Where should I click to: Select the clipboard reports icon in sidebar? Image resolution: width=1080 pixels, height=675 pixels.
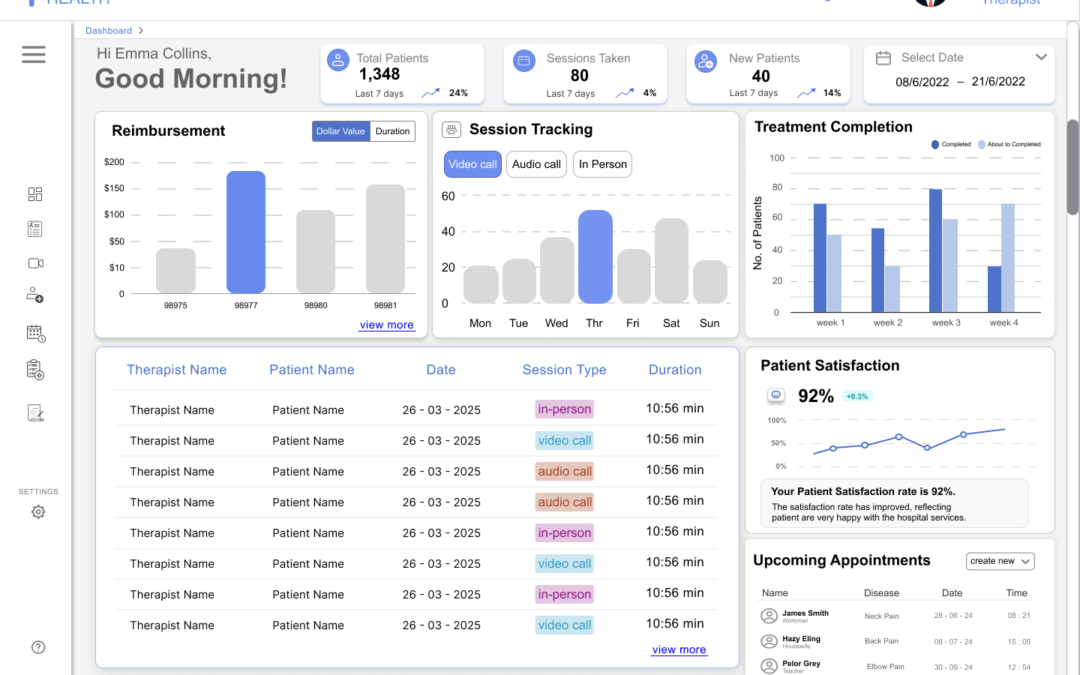[35, 369]
